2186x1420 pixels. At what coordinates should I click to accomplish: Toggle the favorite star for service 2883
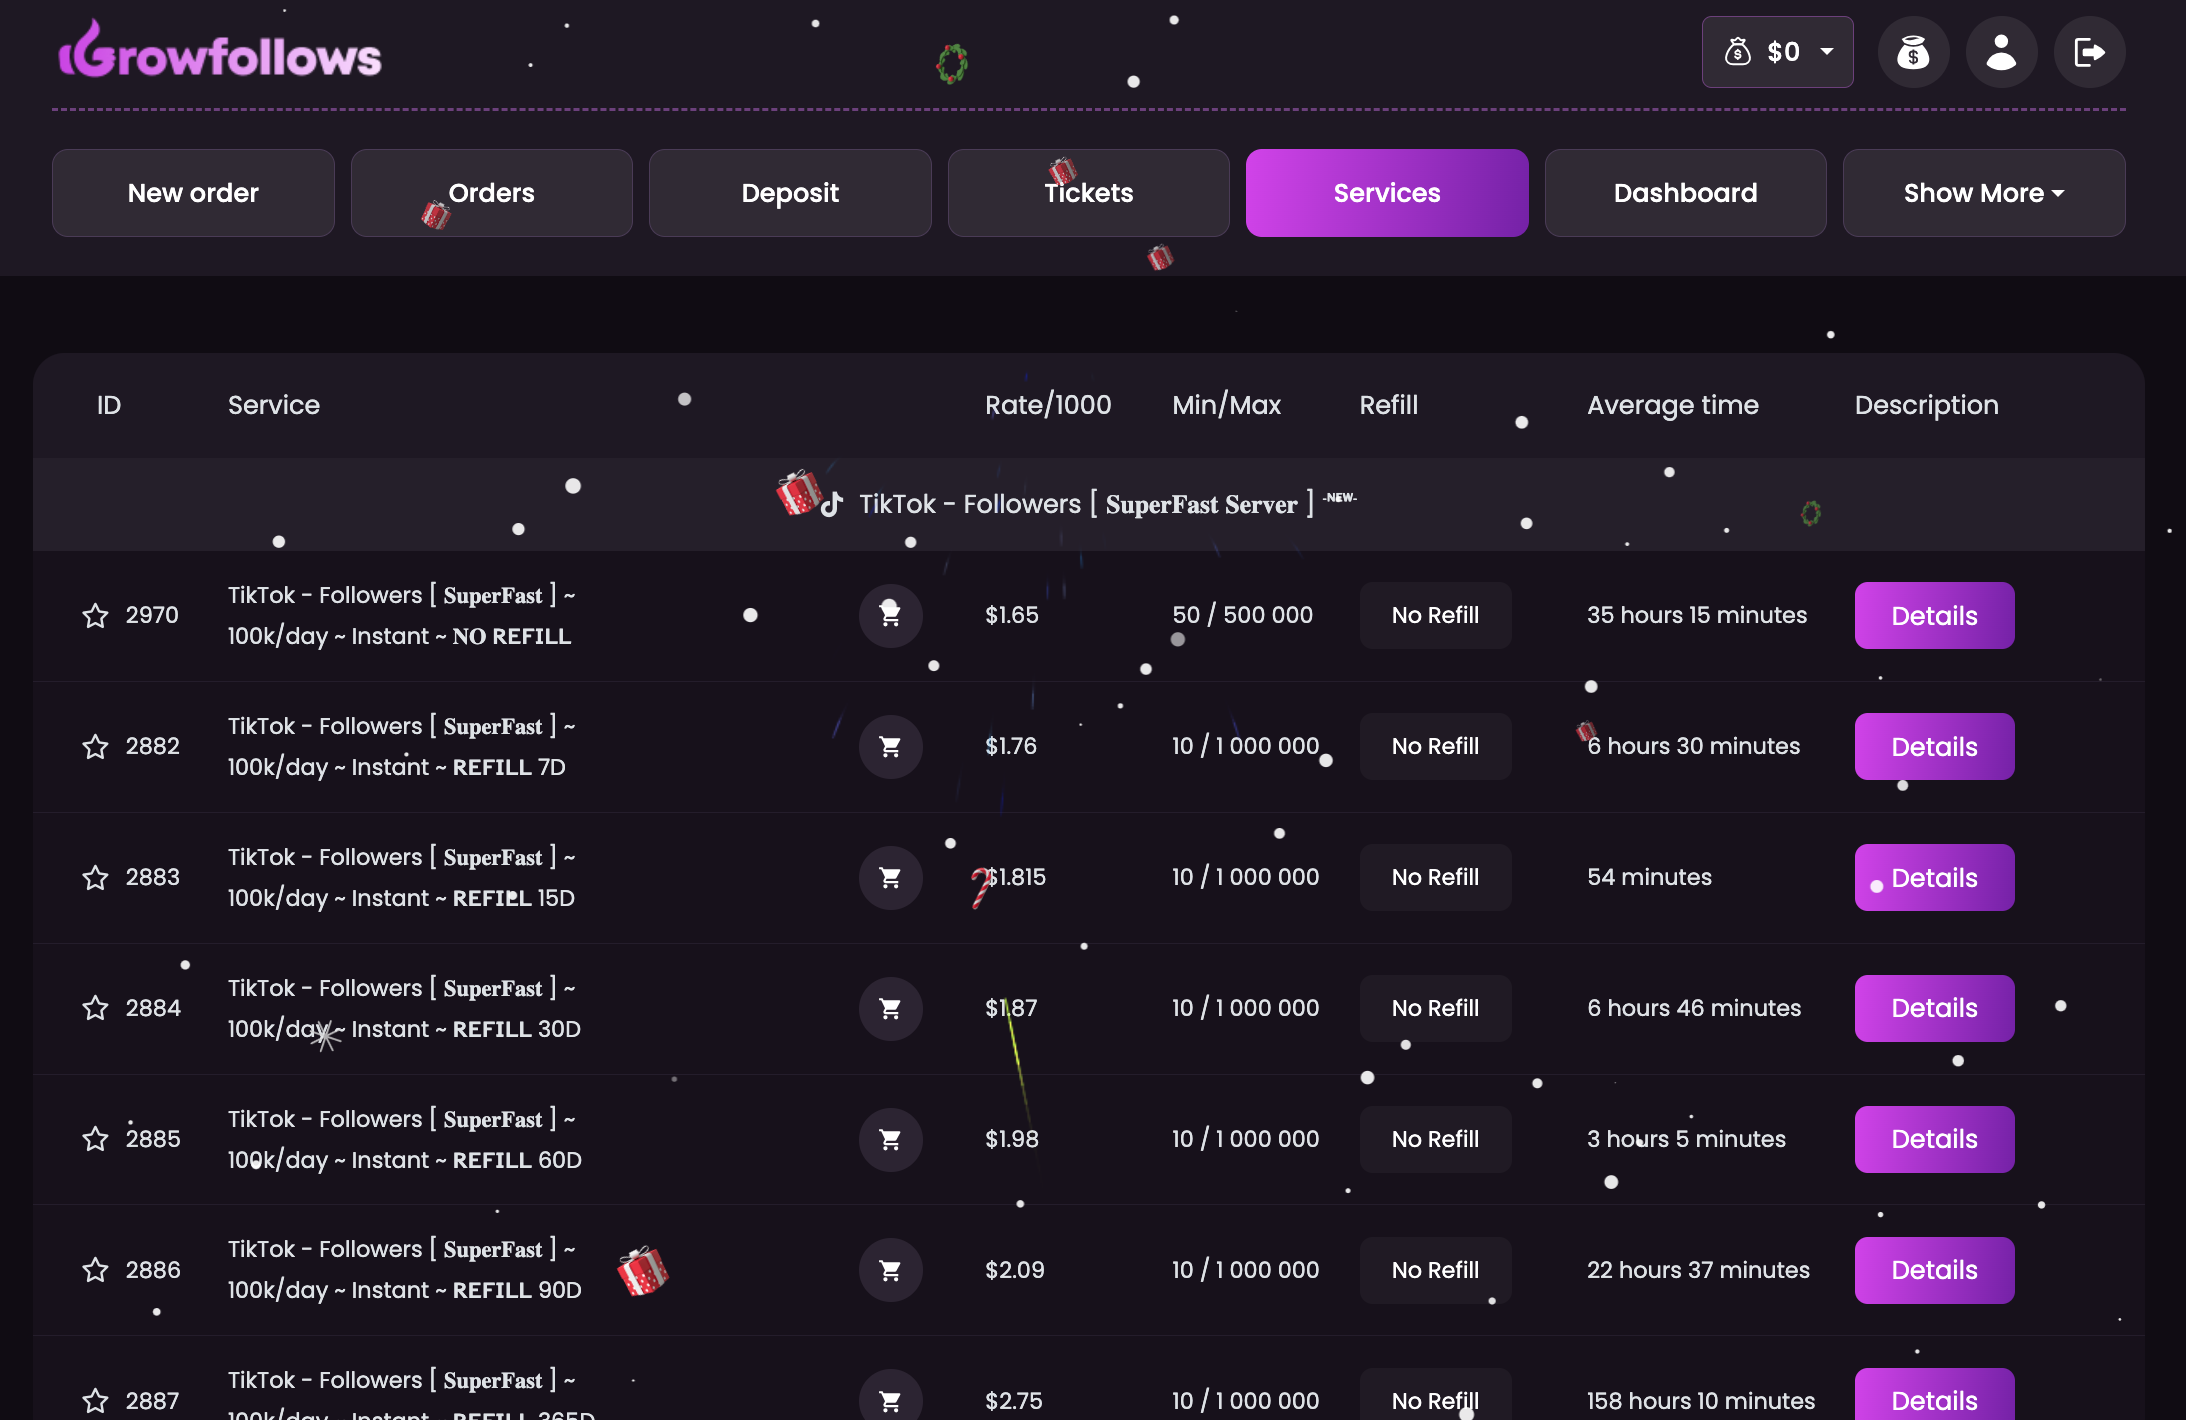coord(95,877)
